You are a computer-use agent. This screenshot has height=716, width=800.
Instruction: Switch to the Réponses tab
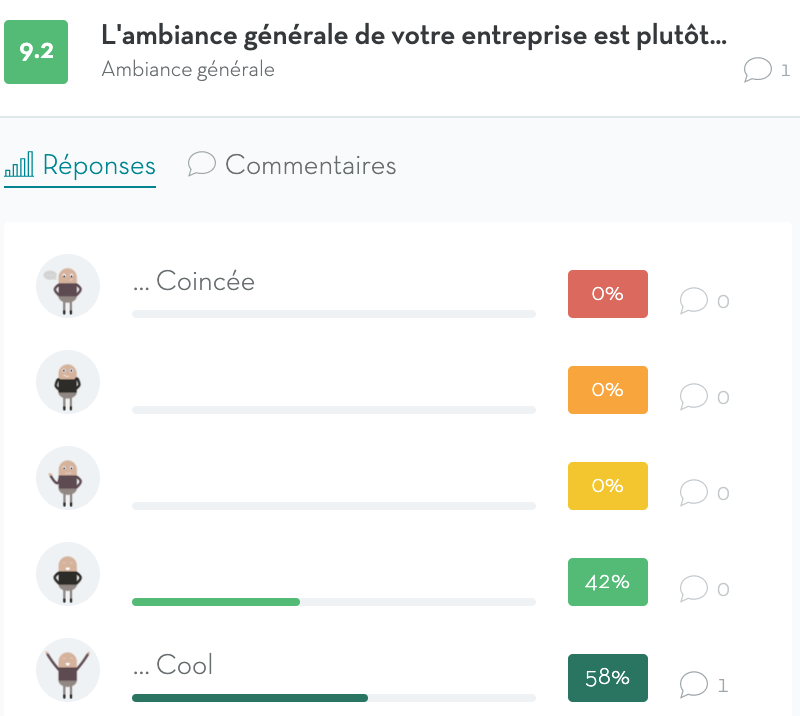80,165
